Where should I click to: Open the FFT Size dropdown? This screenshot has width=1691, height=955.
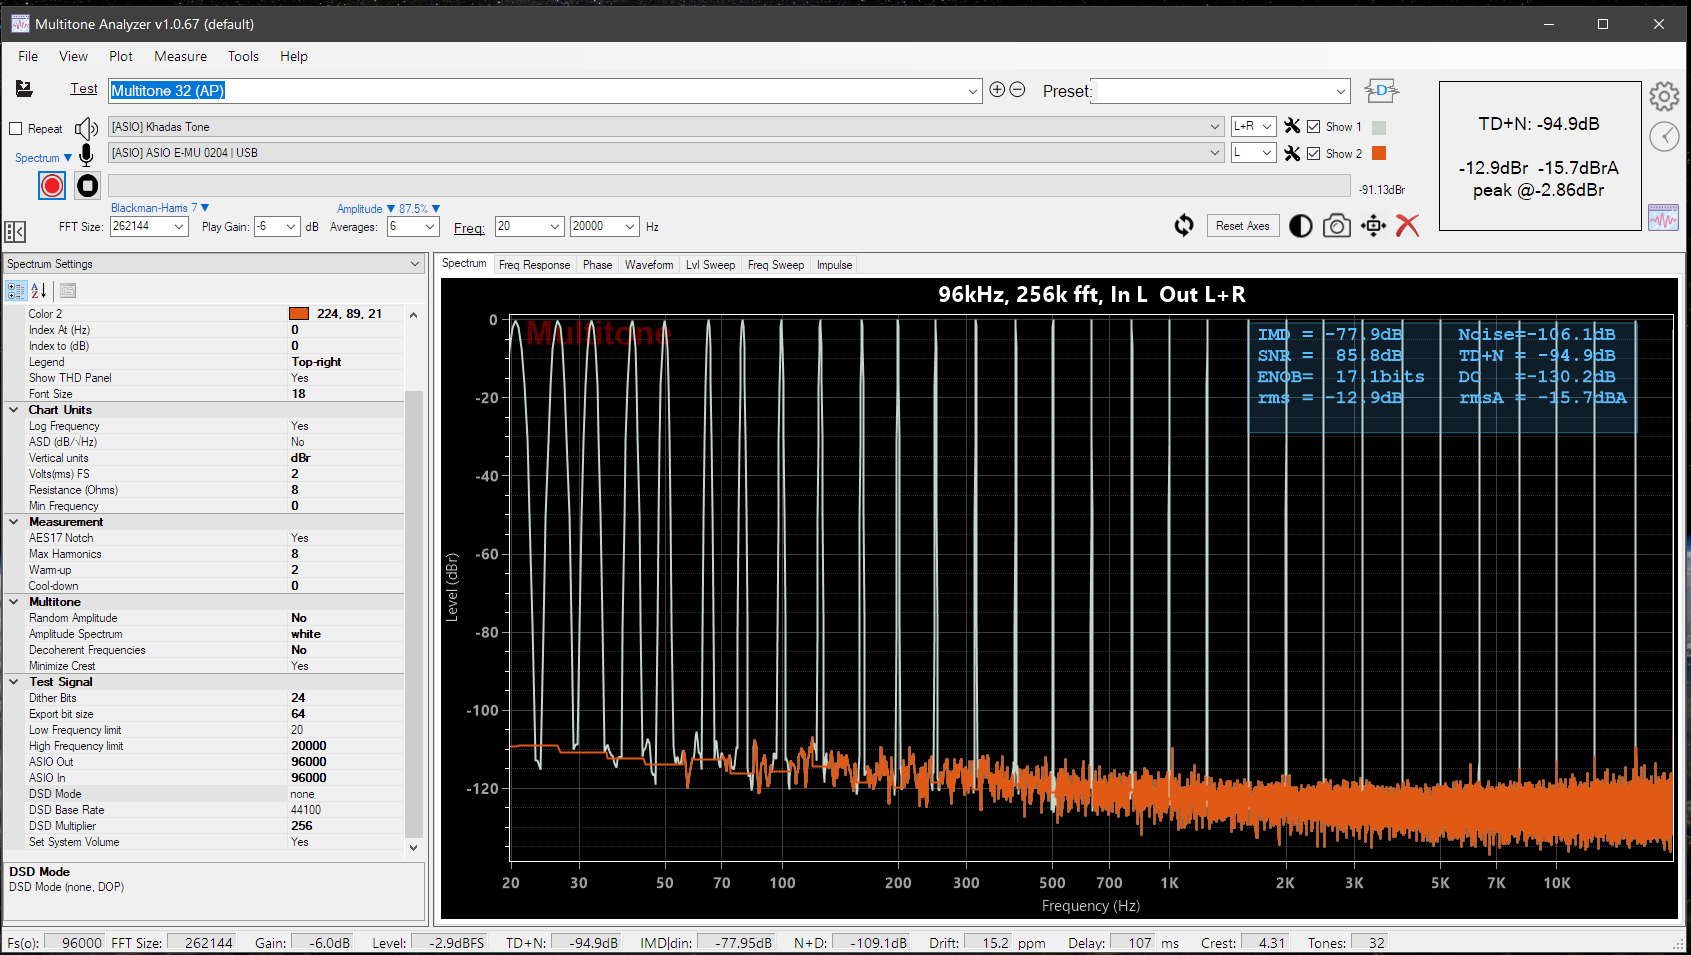[179, 227]
